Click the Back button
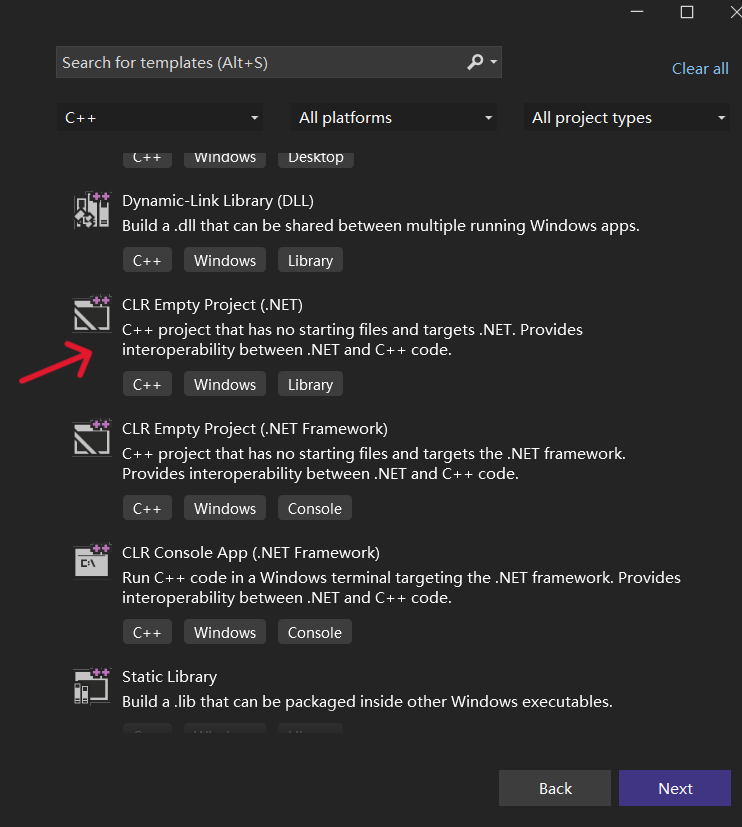Viewport: 742px width, 827px height. [554, 788]
